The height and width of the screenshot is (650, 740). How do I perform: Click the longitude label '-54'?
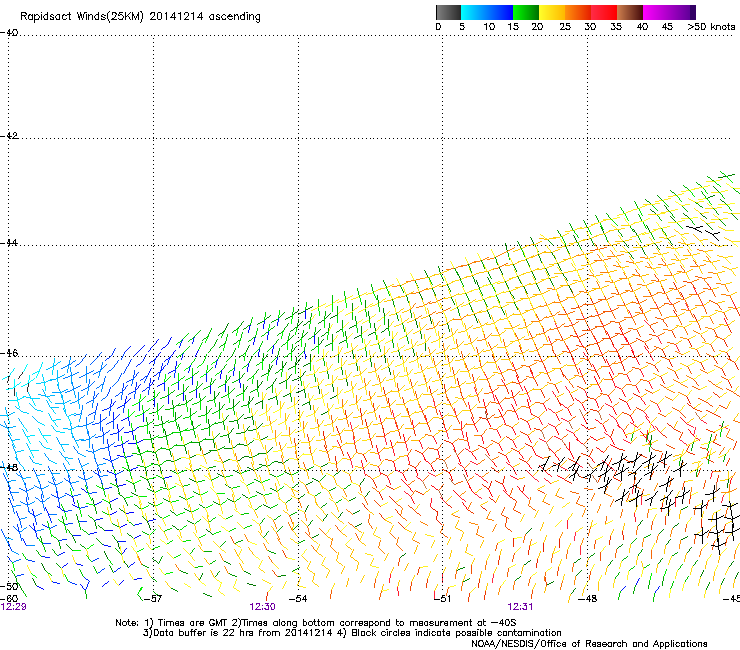(298, 599)
